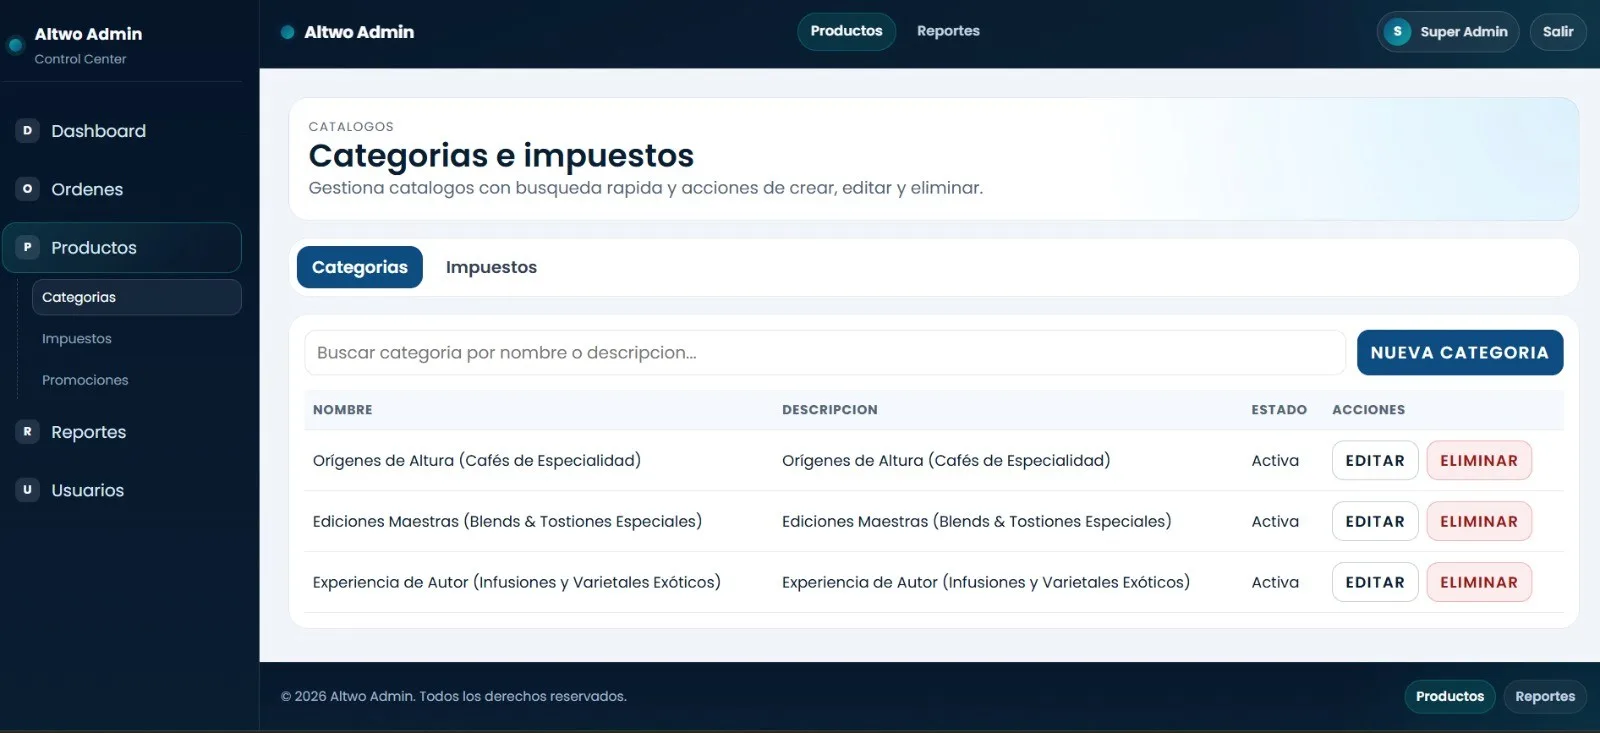Select the Impuestos sidebar sub-item
The image size is (1600, 733).
click(136, 339)
